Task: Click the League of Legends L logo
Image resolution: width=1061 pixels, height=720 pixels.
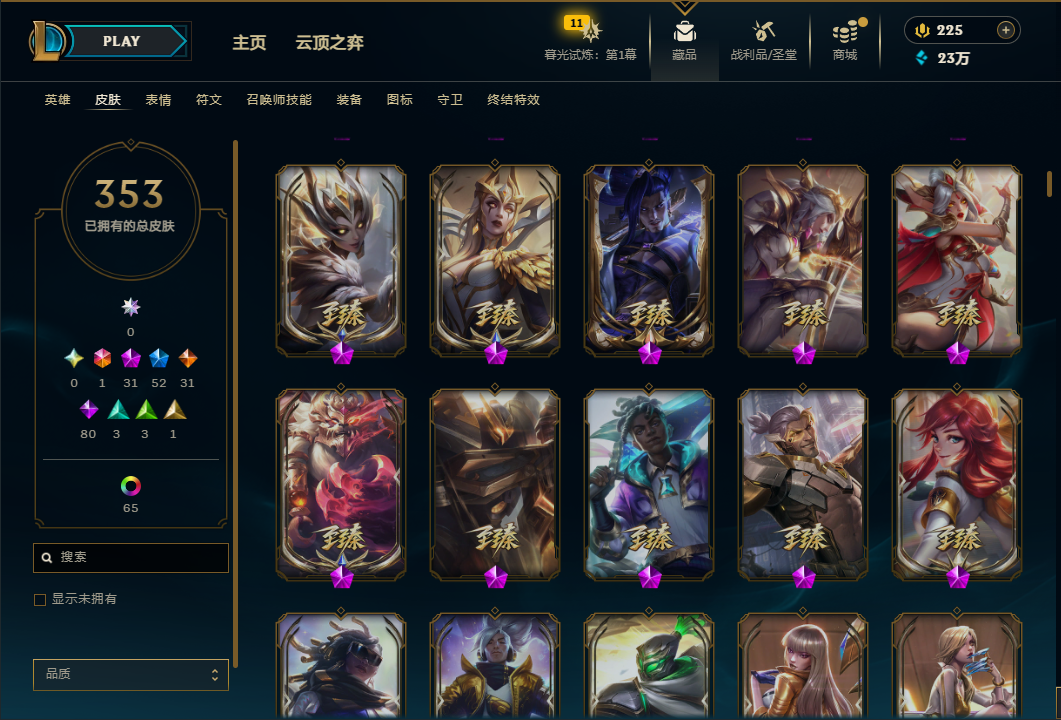Action: coord(46,41)
